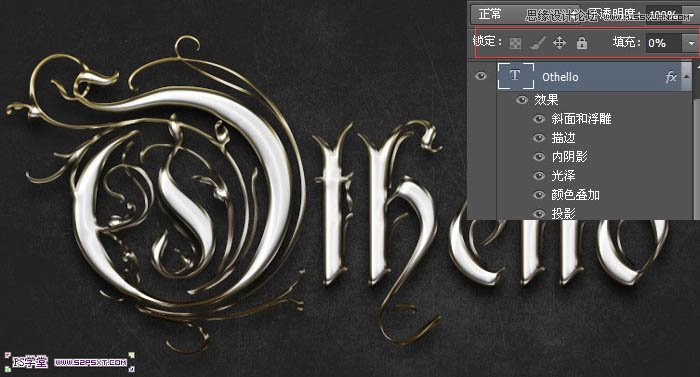Click the 光泽 effect label
This screenshot has width=700, height=377.
pos(563,176)
